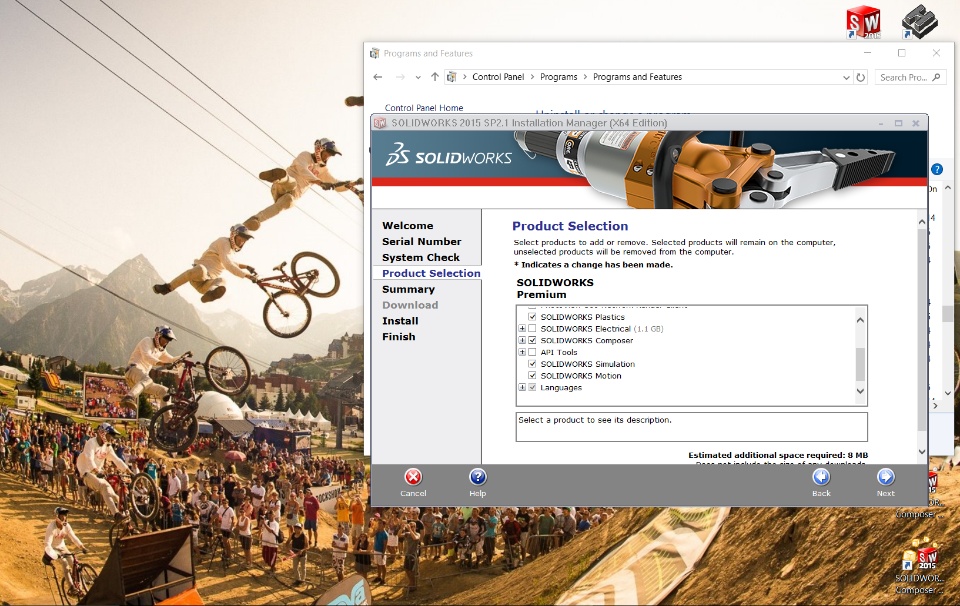The height and width of the screenshot is (606, 960).
Task: Open Help with the blue question-mark icon
Action: [478, 477]
